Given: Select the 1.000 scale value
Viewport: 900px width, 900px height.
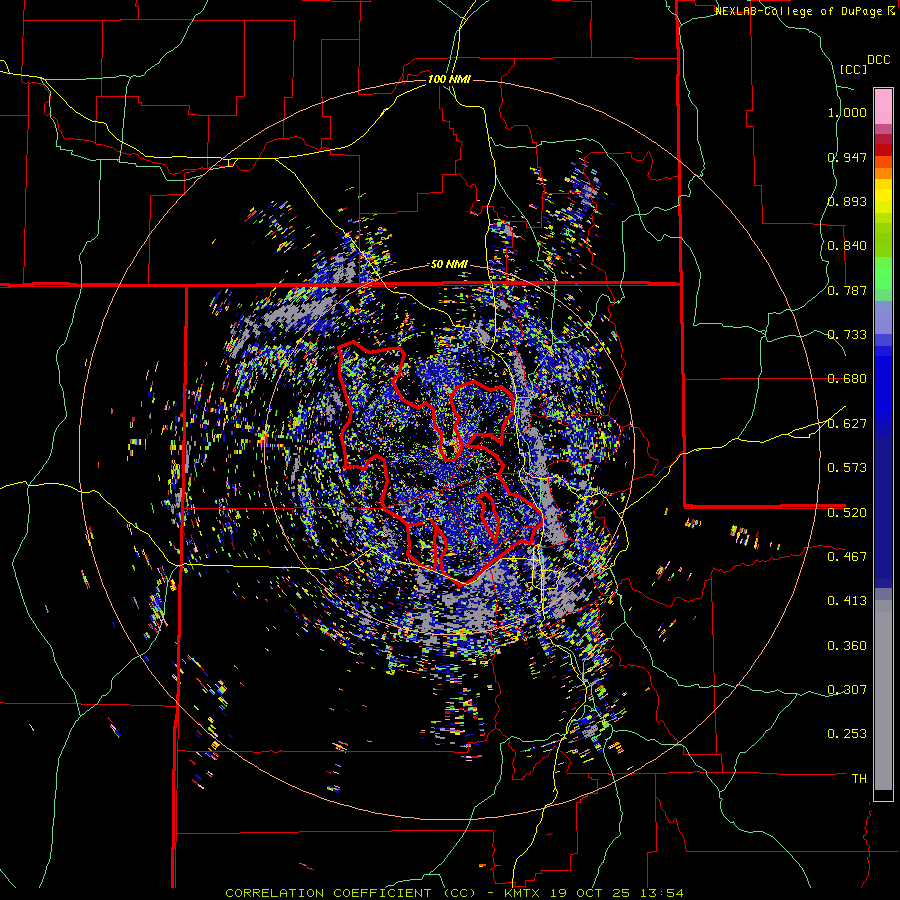Looking at the screenshot, I should coord(847,112).
